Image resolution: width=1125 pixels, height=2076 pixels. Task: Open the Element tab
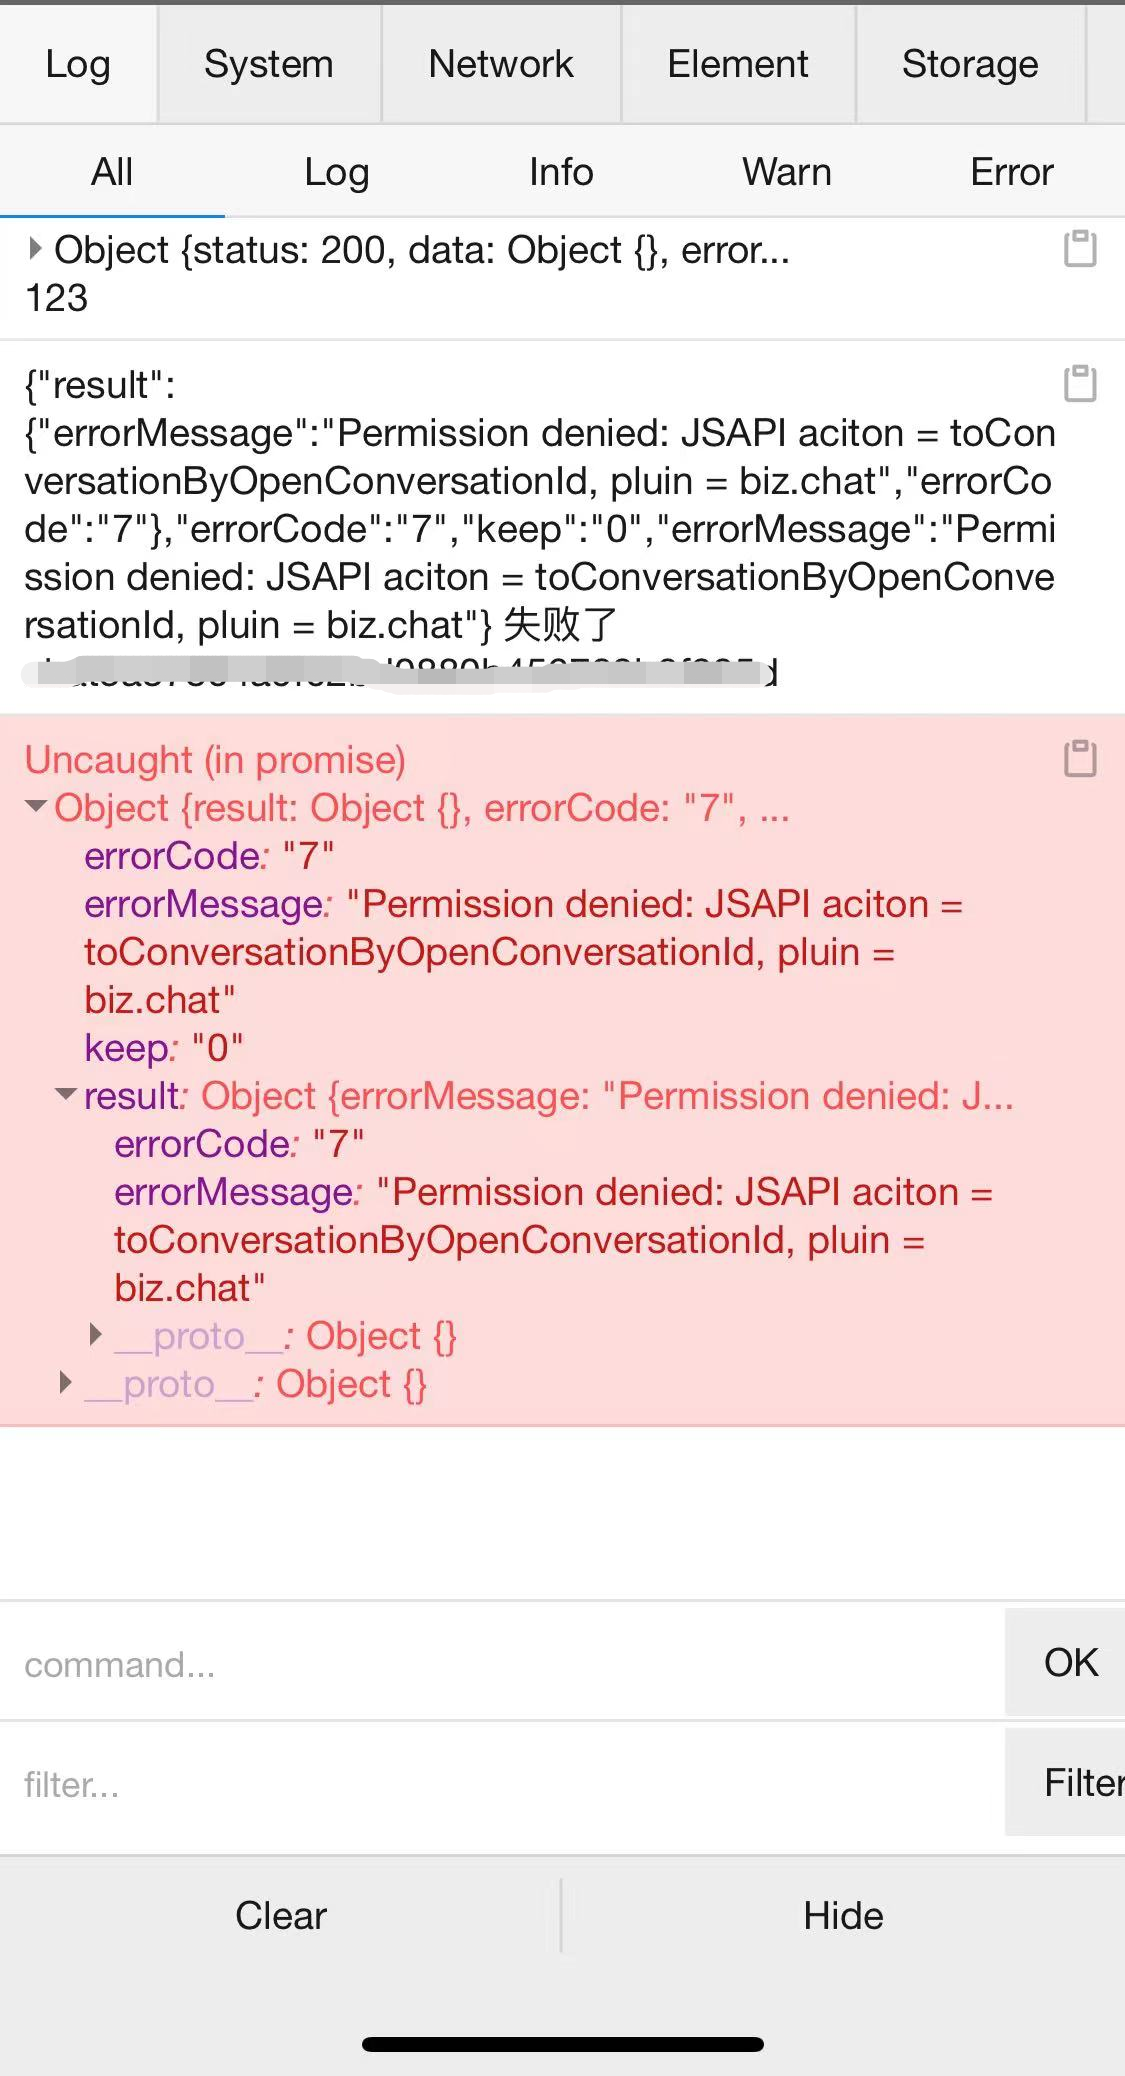[738, 64]
